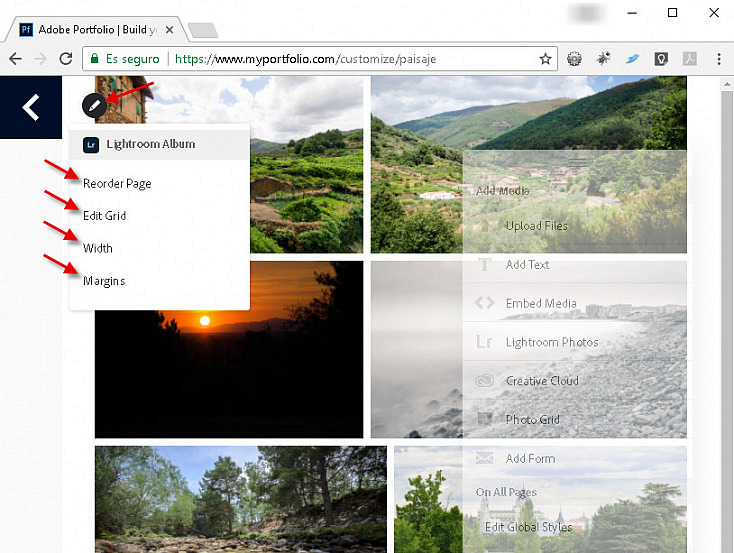734x553 pixels.
Task: Close the Adobe Portfolio tab
Action: click(169, 30)
